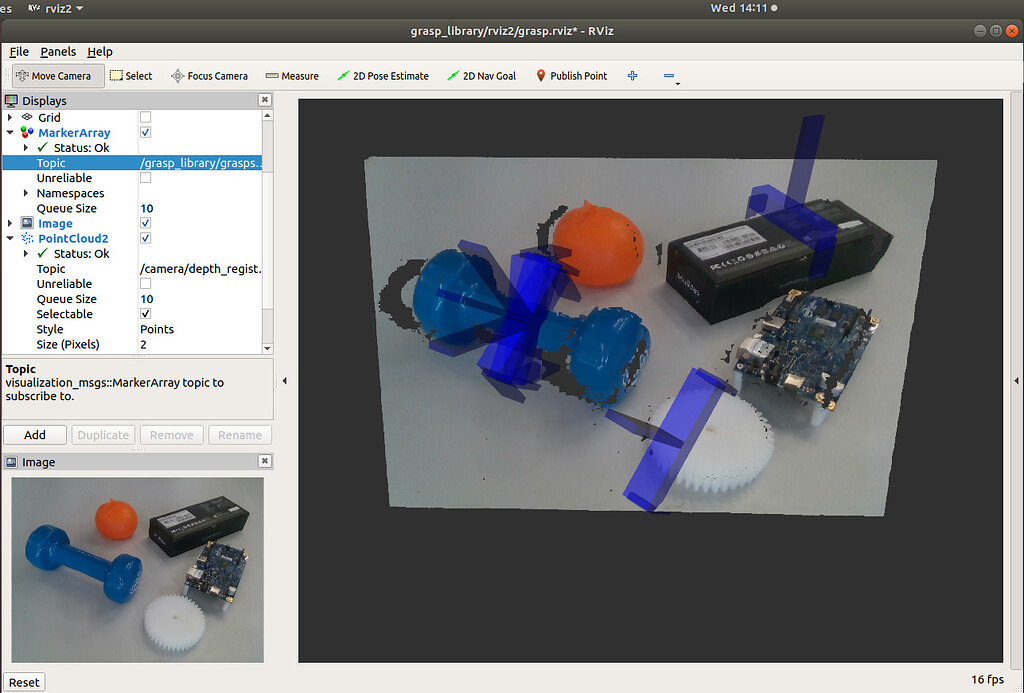Select the Publish Point tool
This screenshot has width=1024, height=693.
[x=571, y=75]
